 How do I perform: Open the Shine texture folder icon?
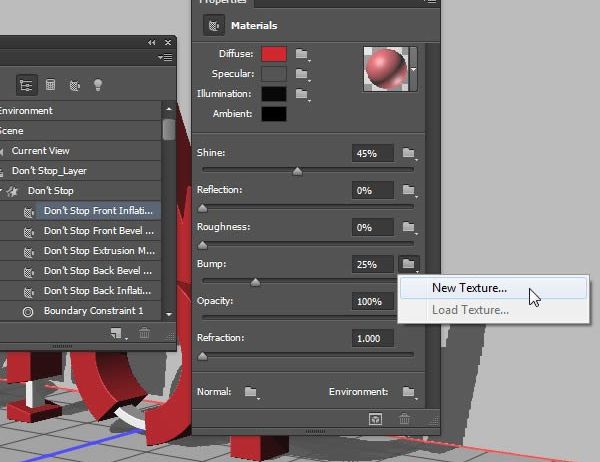coord(409,153)
